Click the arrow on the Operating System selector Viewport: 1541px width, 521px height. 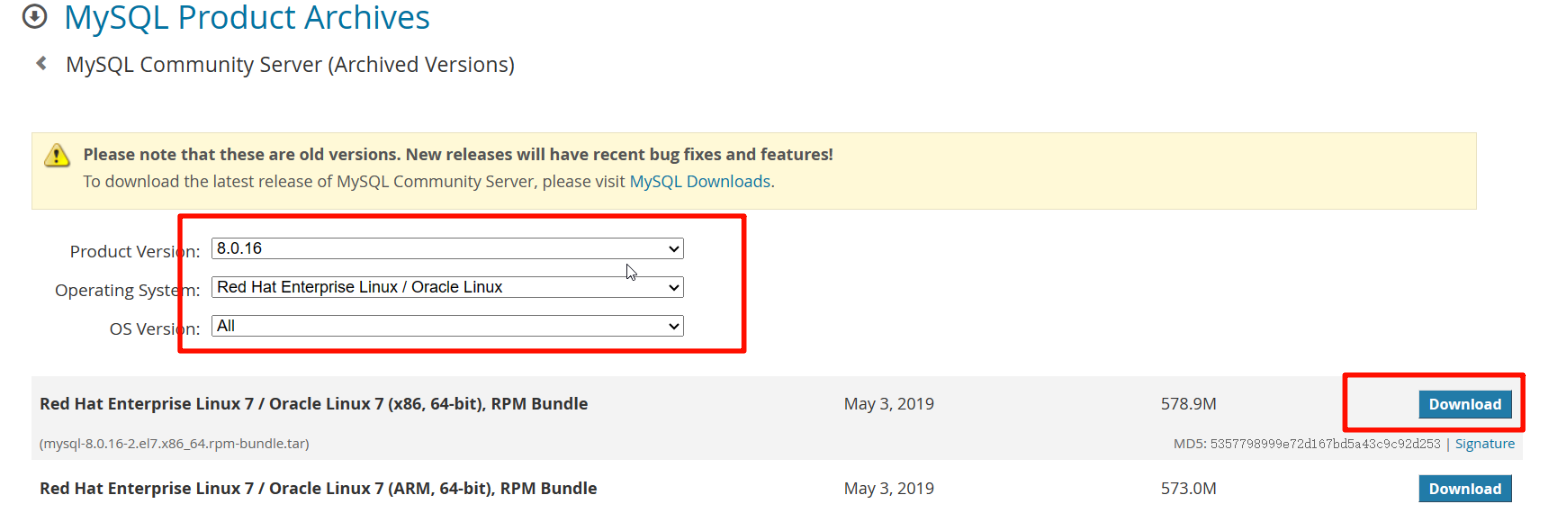pos(675,287)
